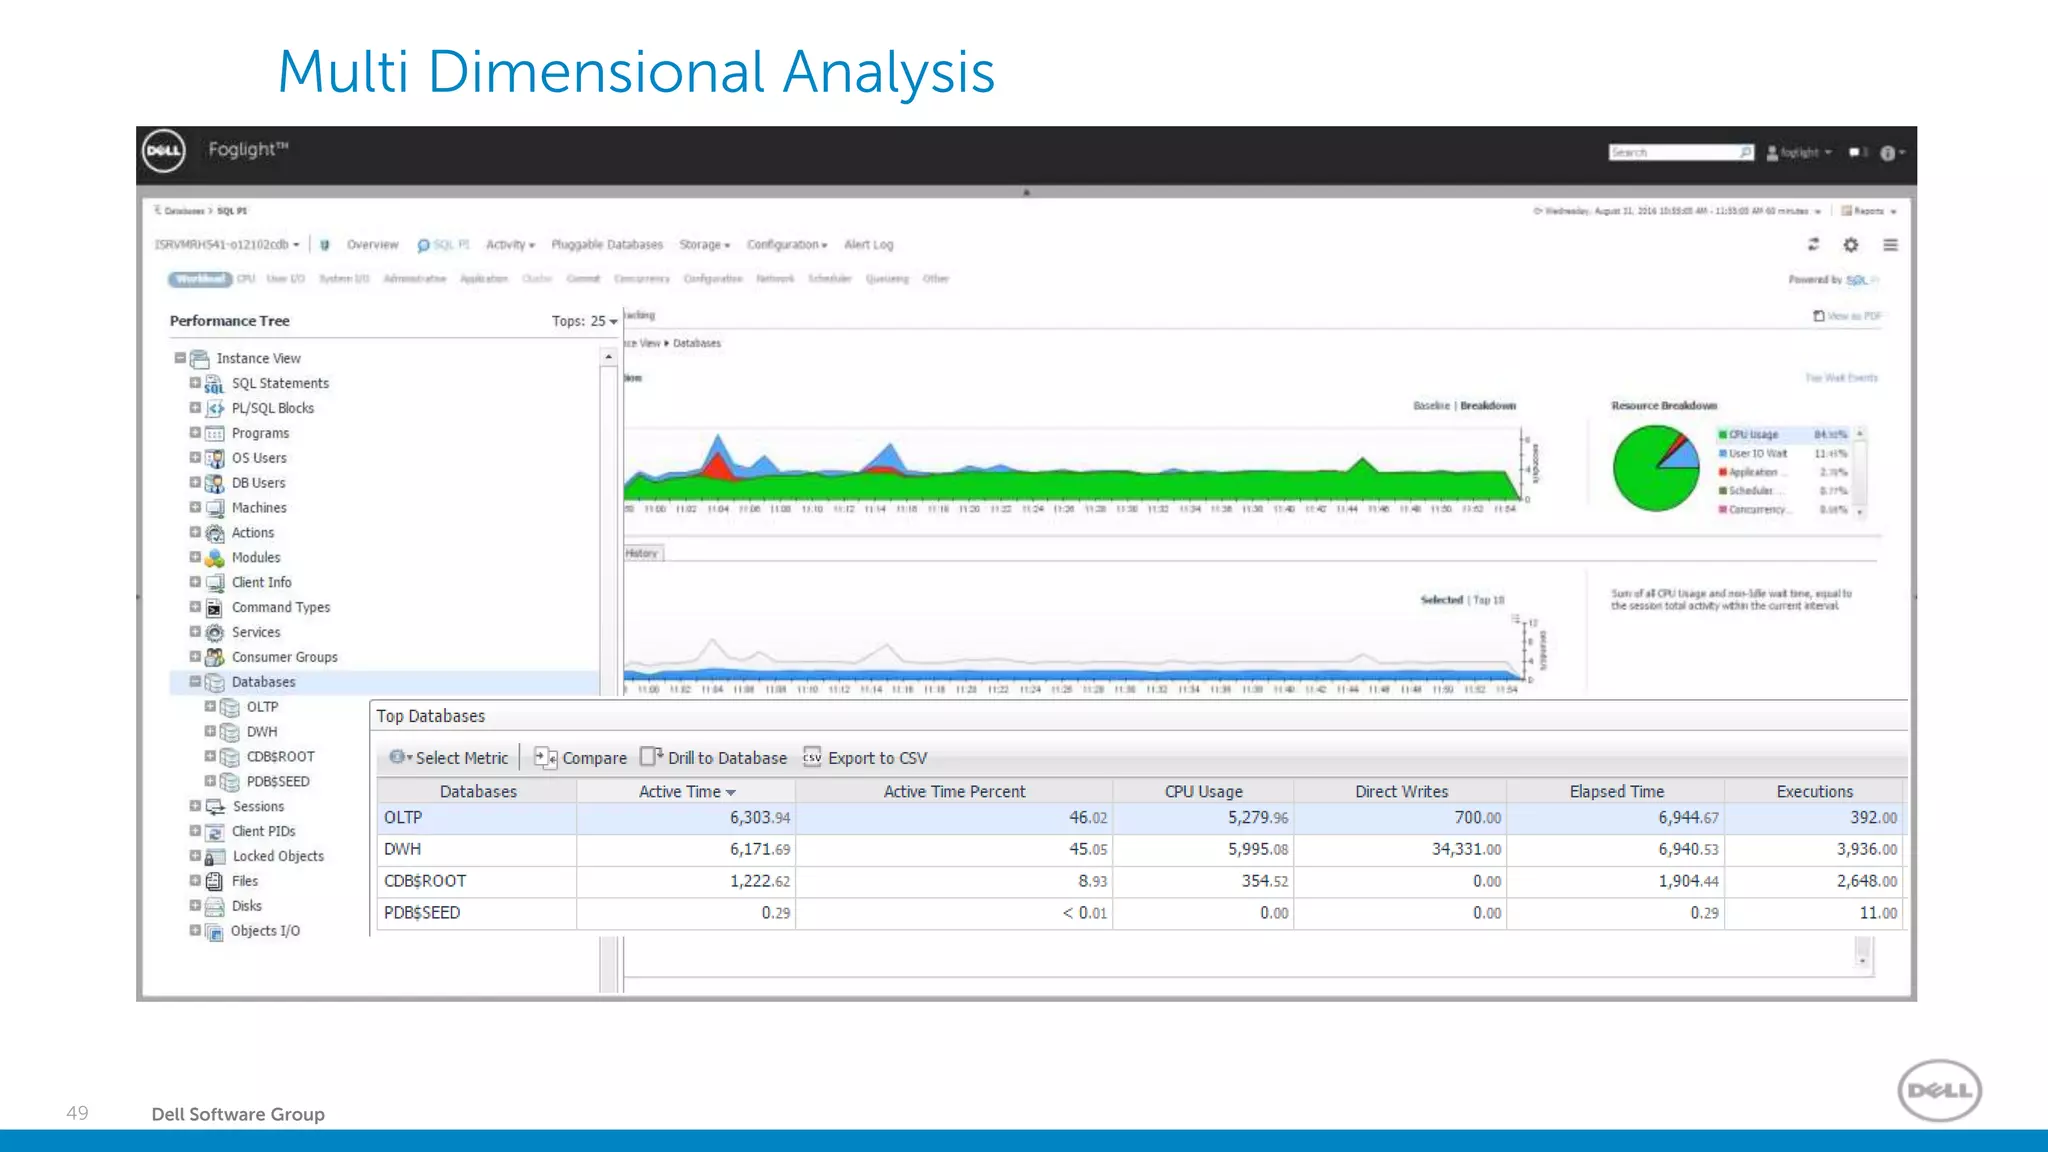Click in the Search input field
This screenshot has height=1152, width=2048.
click(x=1674, y=152)
